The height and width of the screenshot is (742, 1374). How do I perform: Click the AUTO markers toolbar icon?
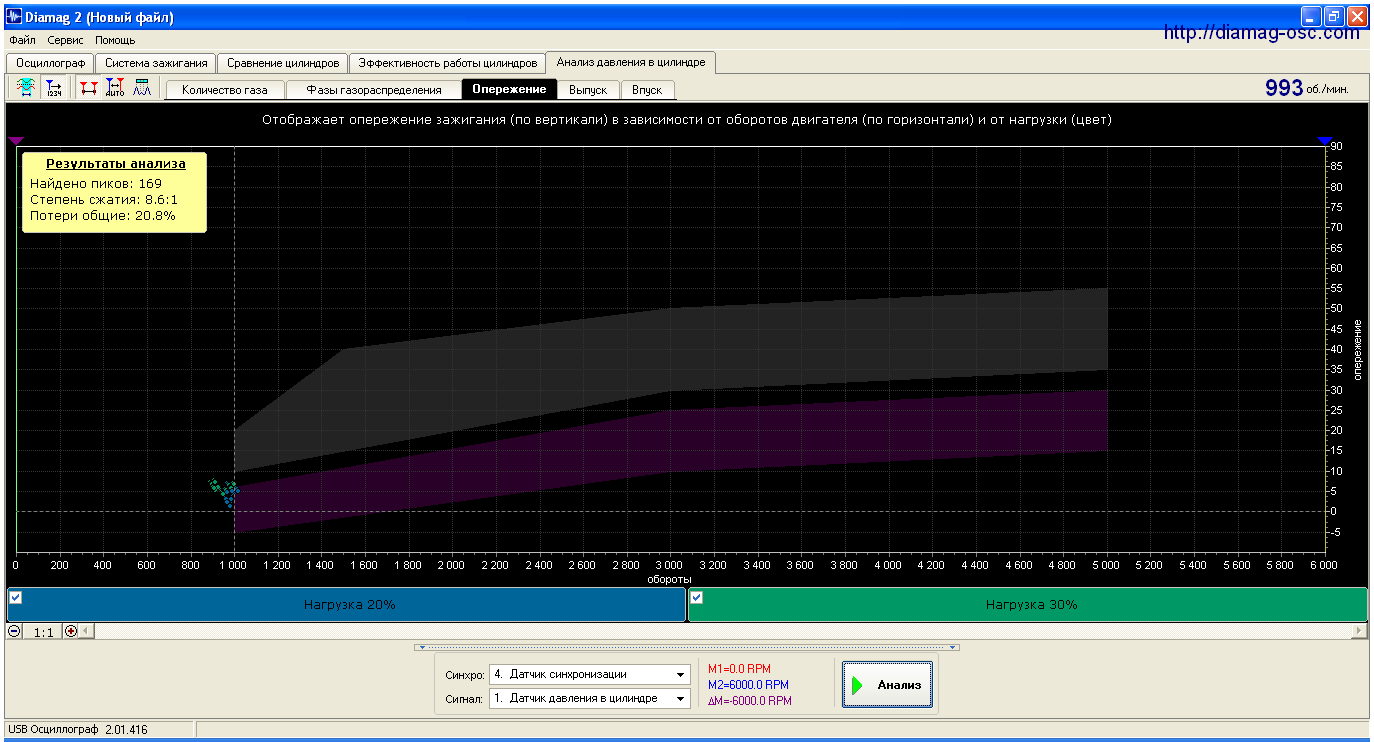tap(115, 88)
